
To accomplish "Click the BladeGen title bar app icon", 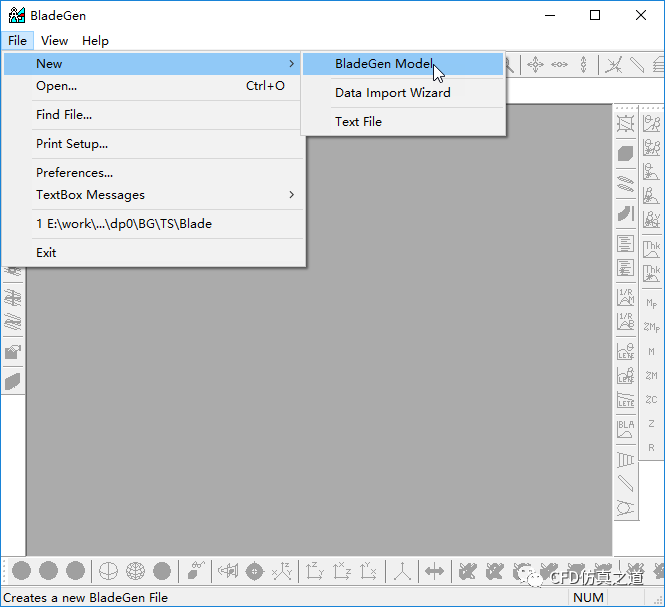I will pos(17,15).
